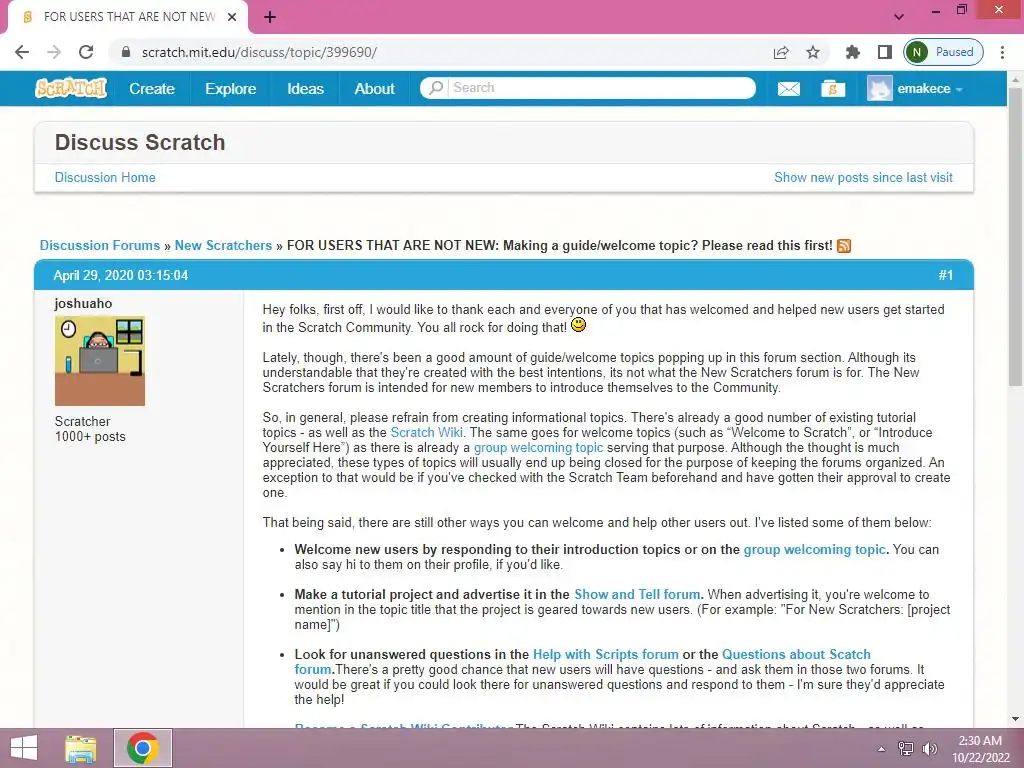Click the network icon in system tray
The image size is (1024, 768).
[x=906, y=748]
